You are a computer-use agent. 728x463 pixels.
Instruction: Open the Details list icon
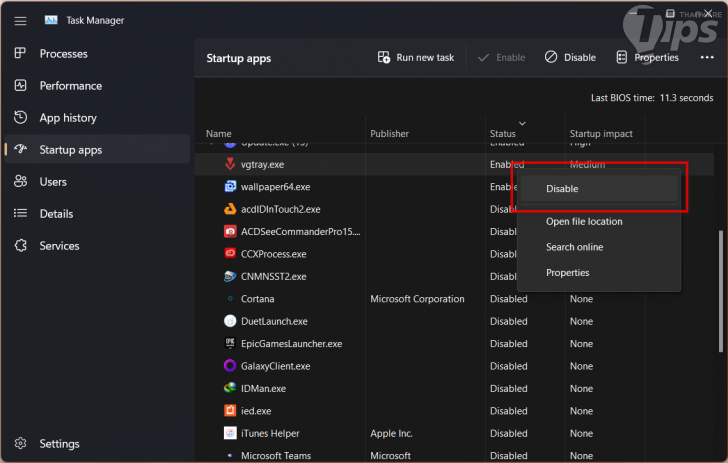(20, 214)
